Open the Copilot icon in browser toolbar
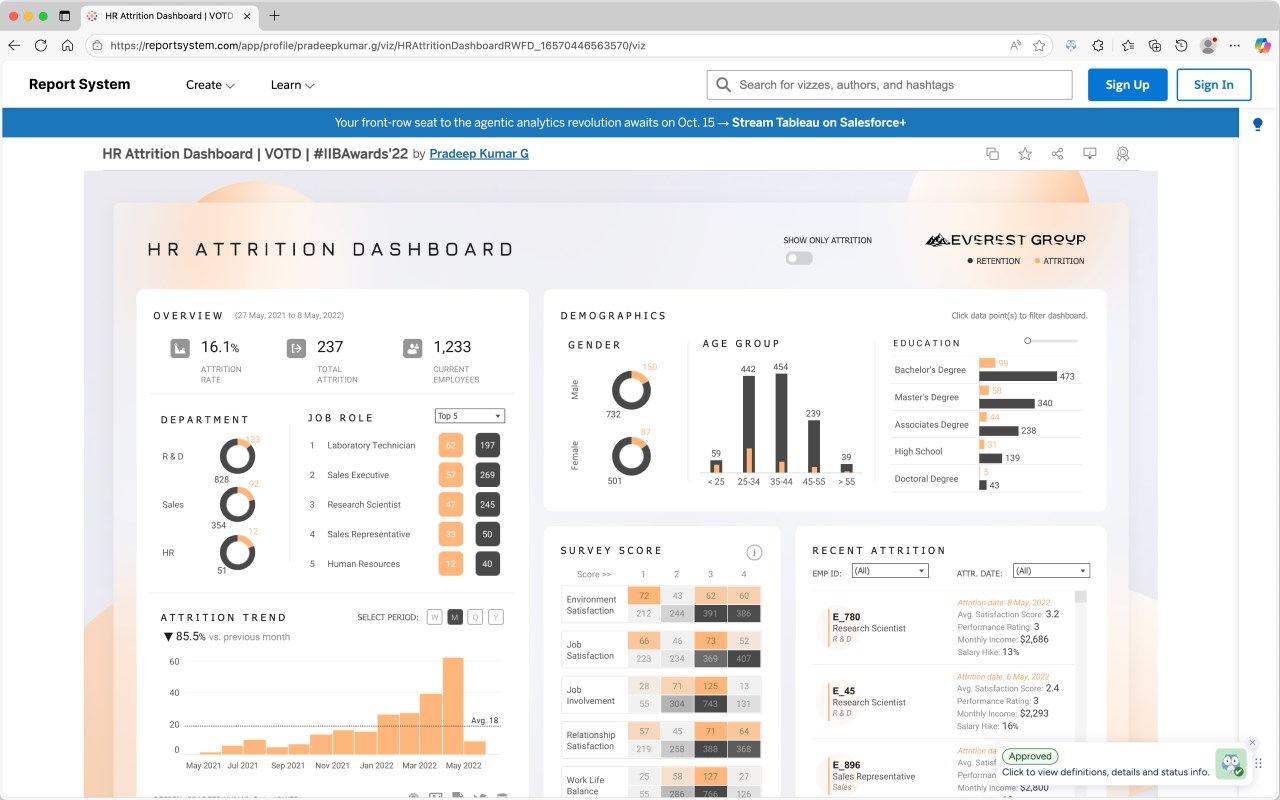The height and width of the screenshot is (800, 1280). coord(1263,45)
